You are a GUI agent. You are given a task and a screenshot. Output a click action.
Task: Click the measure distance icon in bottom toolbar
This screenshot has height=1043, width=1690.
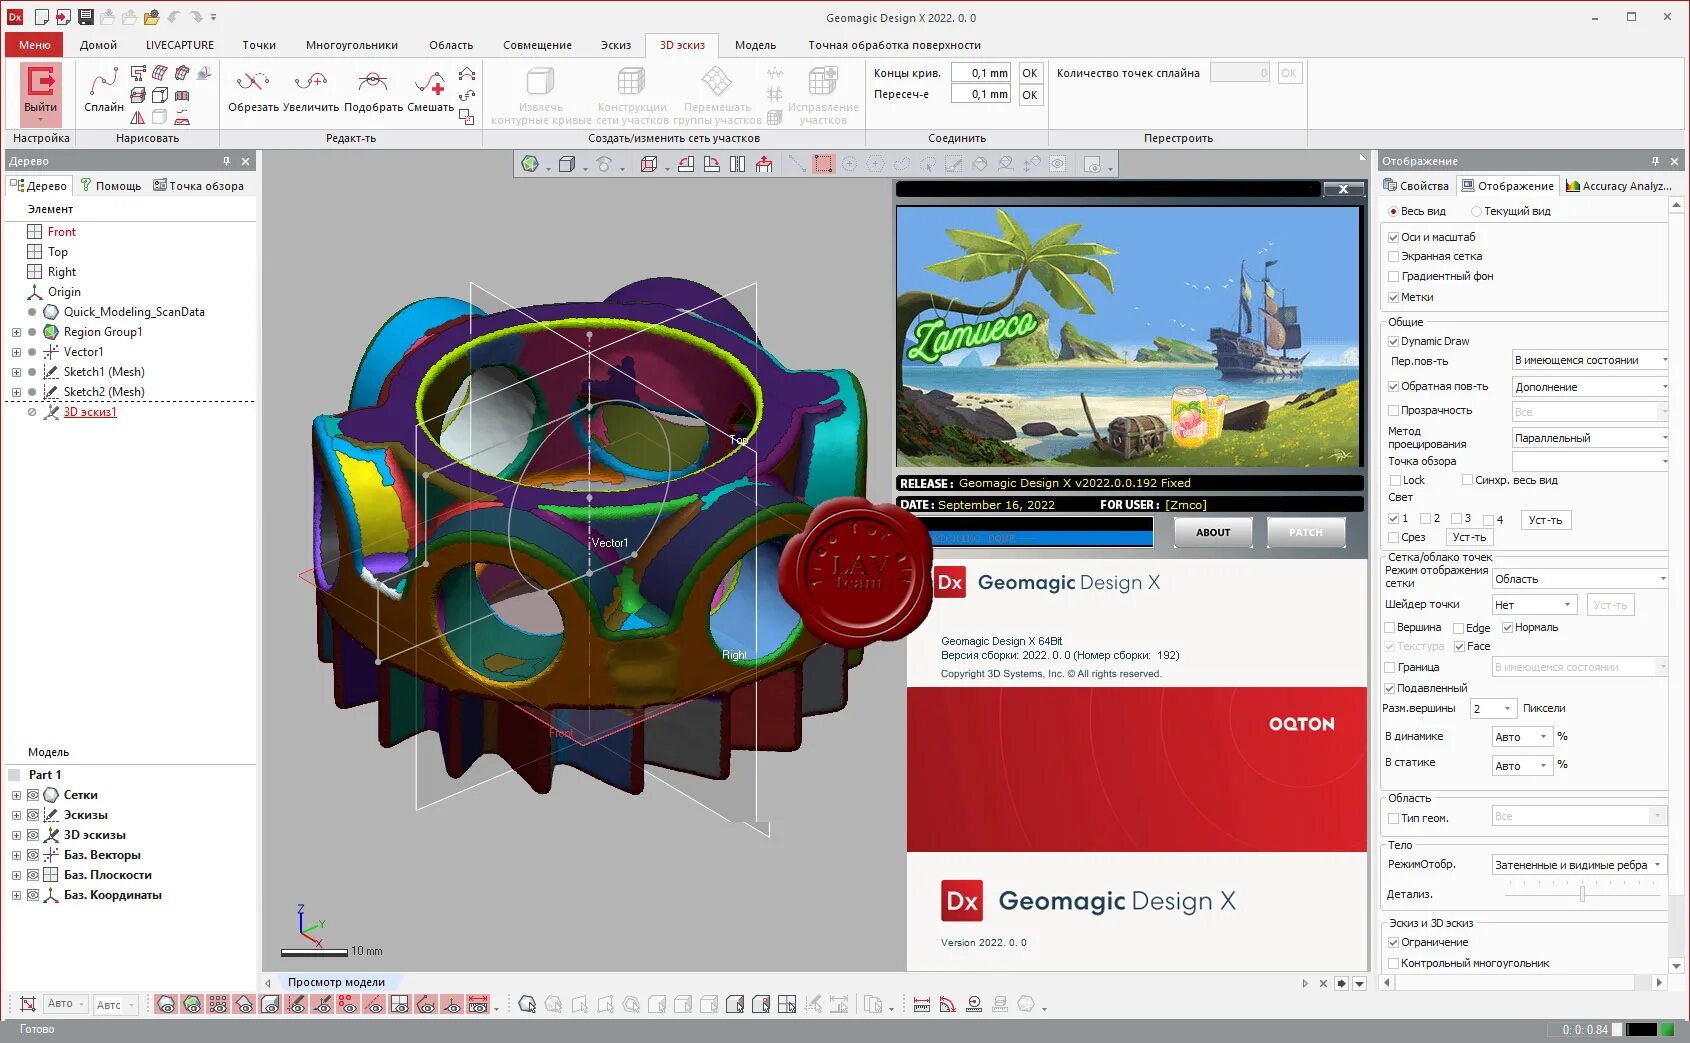(x=922, y=1004)
